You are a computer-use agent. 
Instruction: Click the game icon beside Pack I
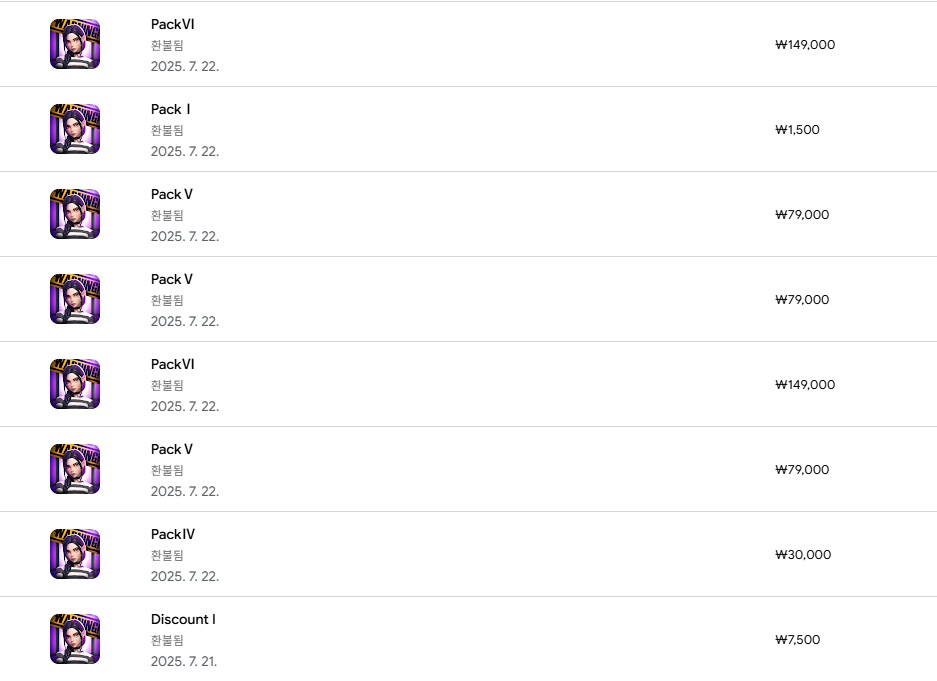coord(75,129)
